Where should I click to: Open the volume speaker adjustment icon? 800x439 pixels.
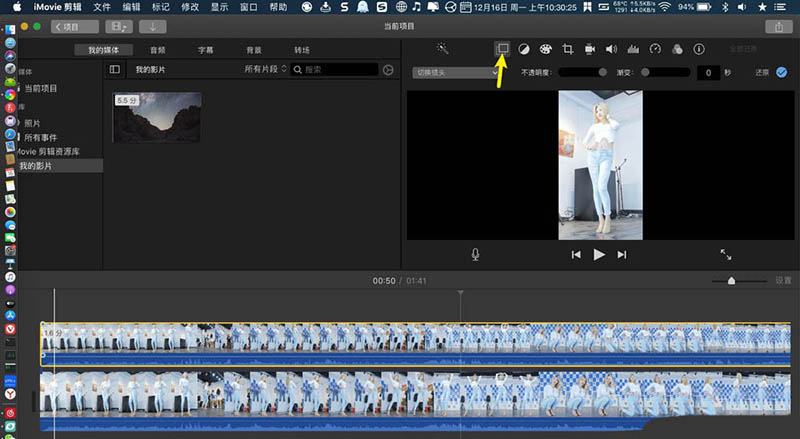pyautogui.click(x=611, y=49)
